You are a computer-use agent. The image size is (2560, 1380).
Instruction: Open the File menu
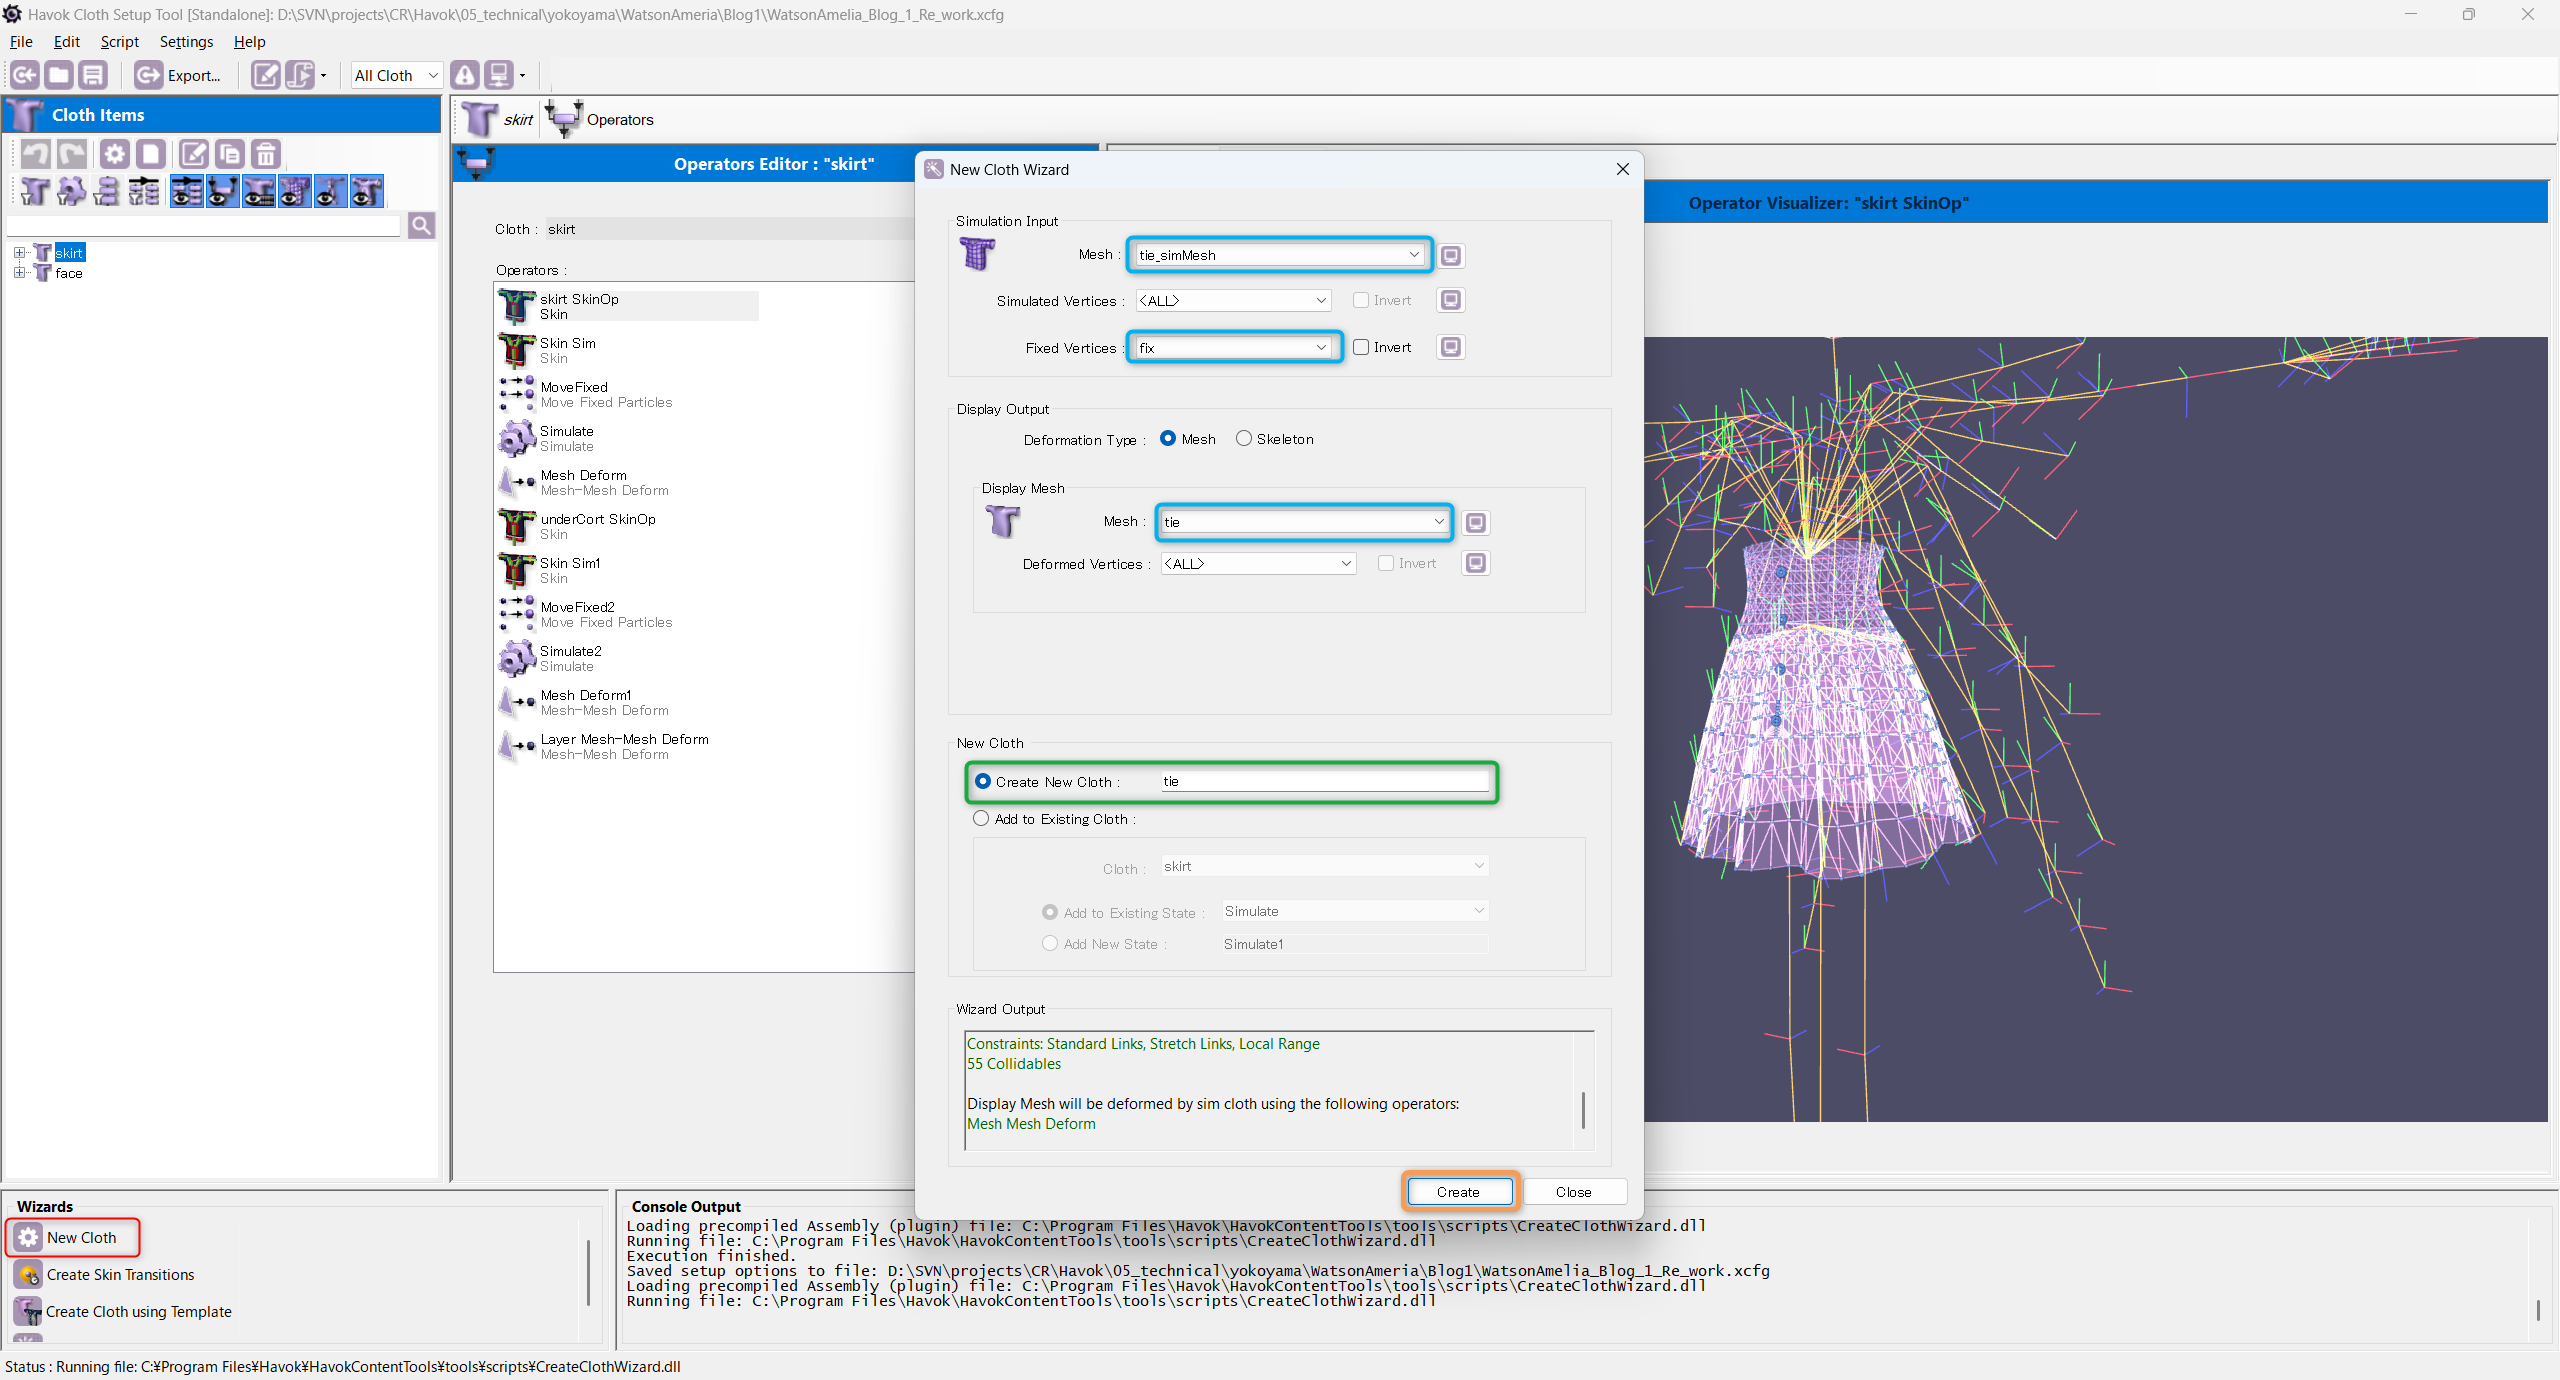[x=21, y=41]
